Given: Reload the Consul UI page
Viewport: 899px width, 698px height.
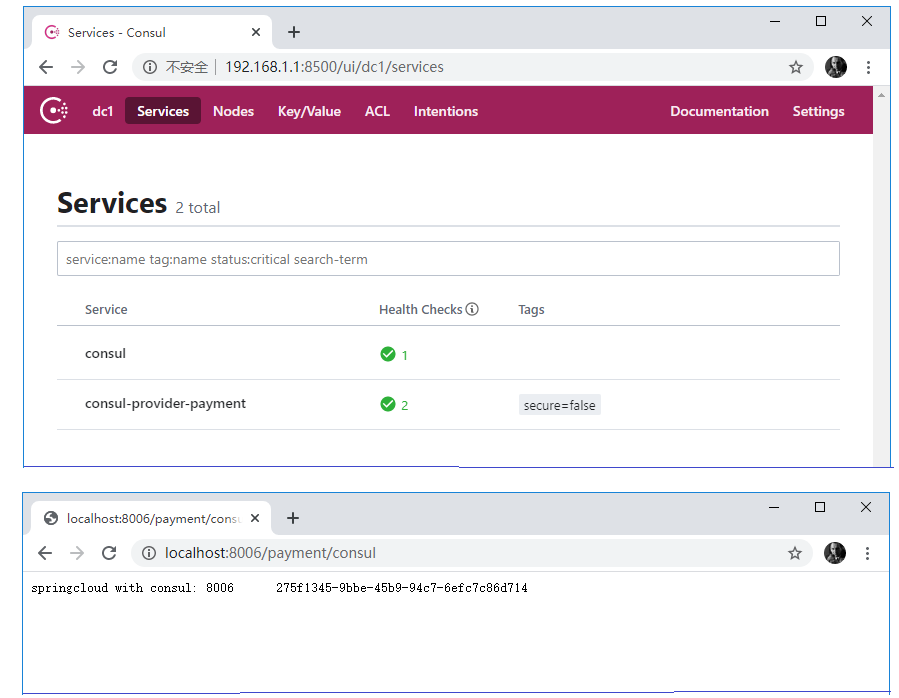Looking at the screenshot, I should click(x=110, y=67).
